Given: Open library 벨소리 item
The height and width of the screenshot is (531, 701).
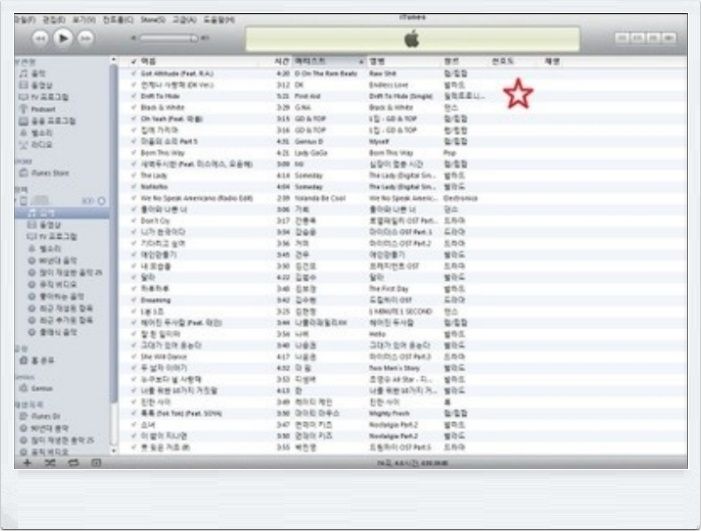Looking at the screenshot, I should coord(36,133).
